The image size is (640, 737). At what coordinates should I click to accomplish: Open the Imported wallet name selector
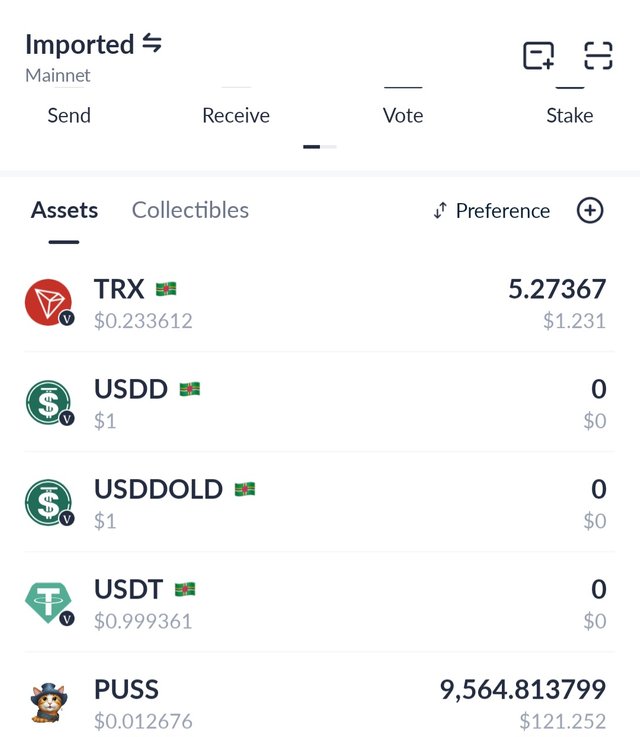(x=79, y=45)
